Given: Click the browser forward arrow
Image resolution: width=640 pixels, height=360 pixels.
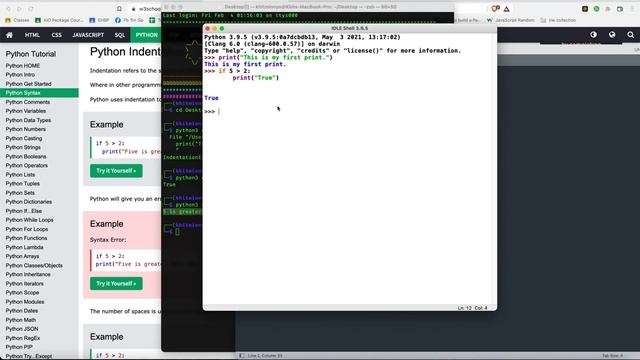Looking at the screenshot, I should [x=19, y=9].
